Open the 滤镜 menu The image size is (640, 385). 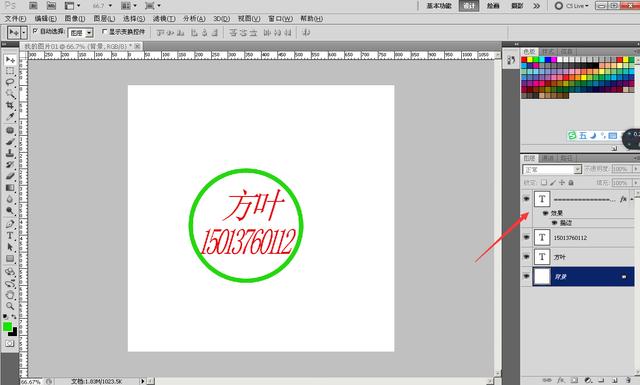point(164,19)
